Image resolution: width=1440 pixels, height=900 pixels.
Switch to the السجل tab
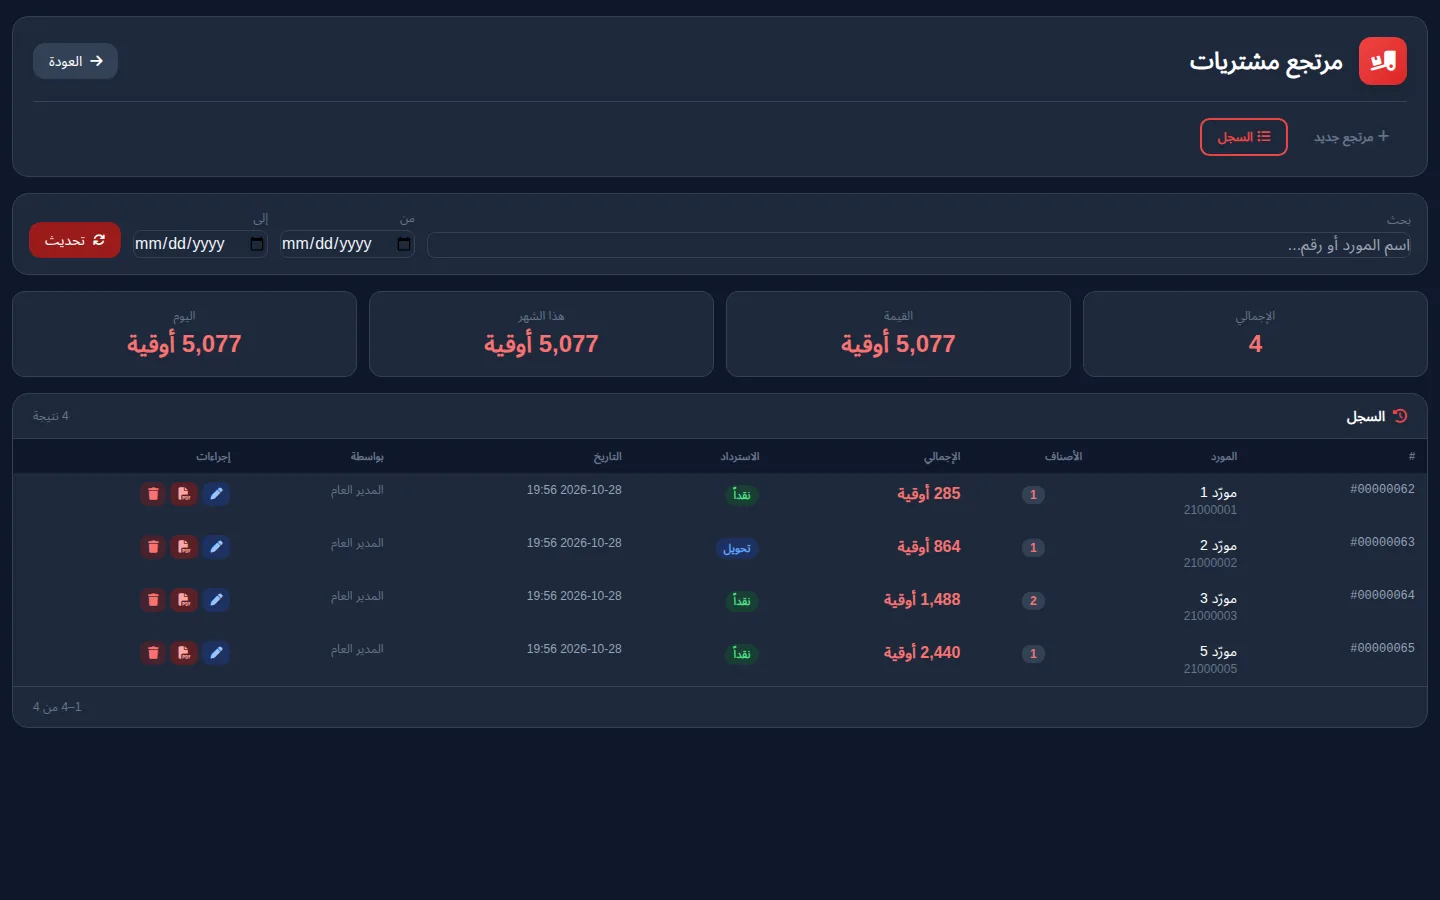[1244, 137]
